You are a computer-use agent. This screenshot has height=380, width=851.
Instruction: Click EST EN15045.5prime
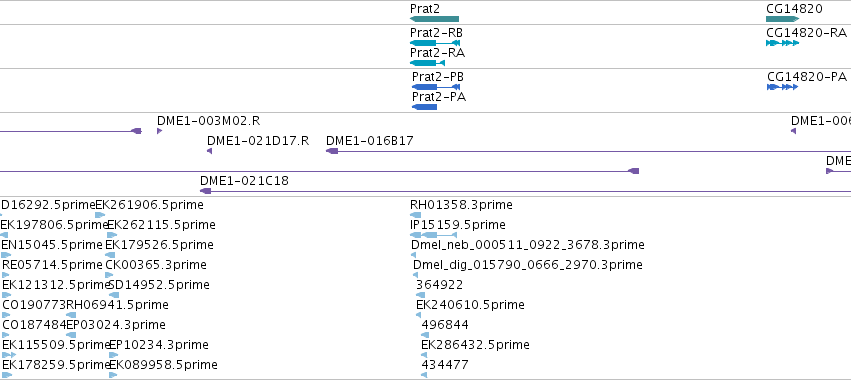(5, 255)
